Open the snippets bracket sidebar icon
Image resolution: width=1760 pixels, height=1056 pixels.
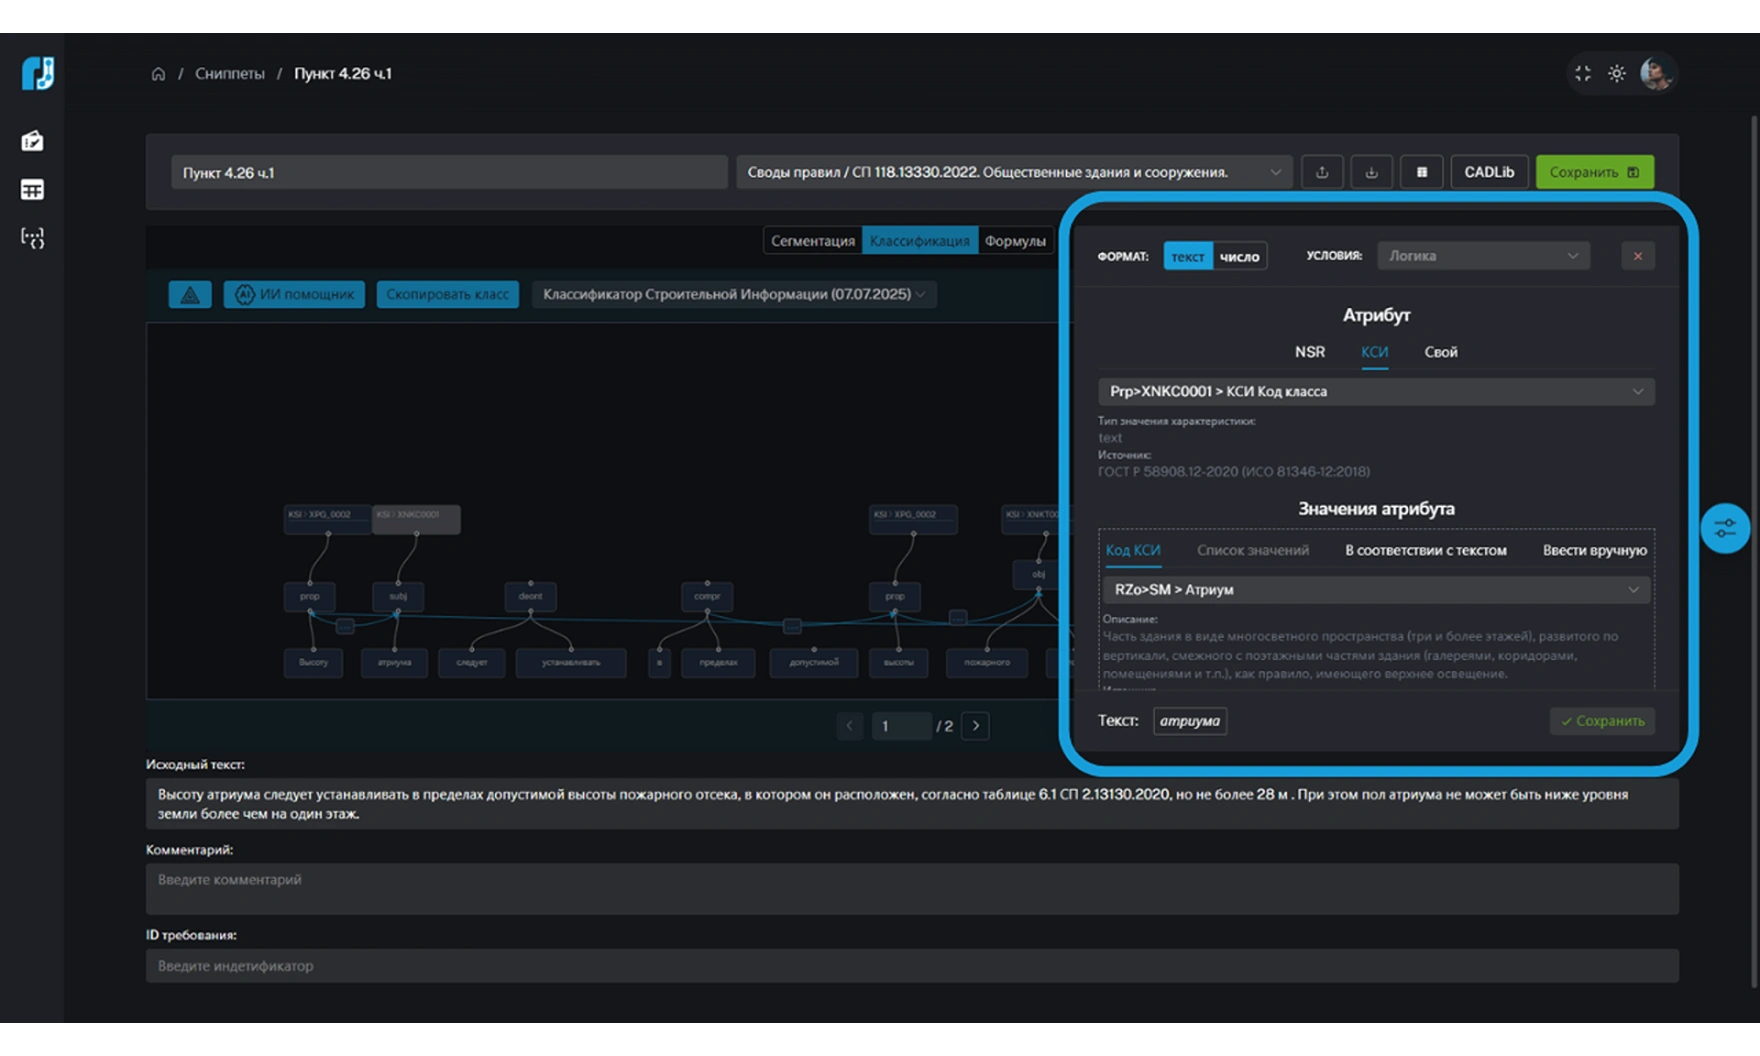[x=32, y=238]
